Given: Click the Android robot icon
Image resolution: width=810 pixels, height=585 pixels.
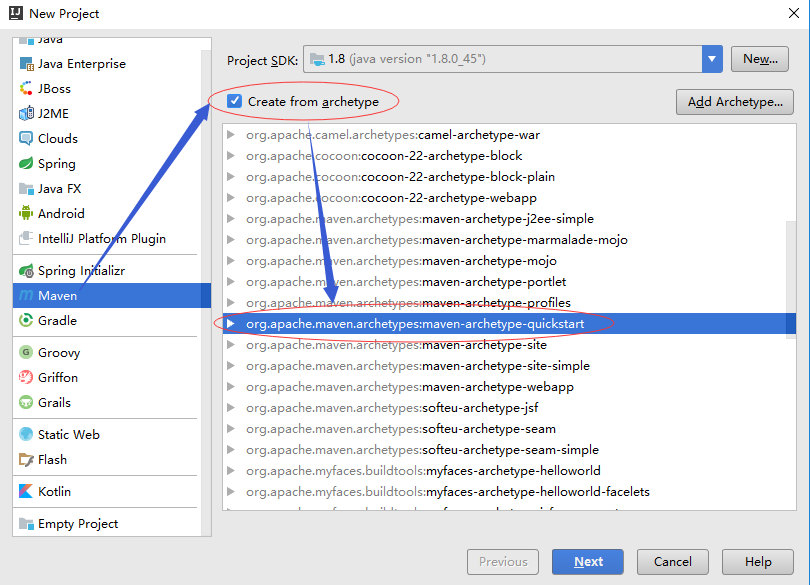Looking at the screenshot, I should [26, 213].
